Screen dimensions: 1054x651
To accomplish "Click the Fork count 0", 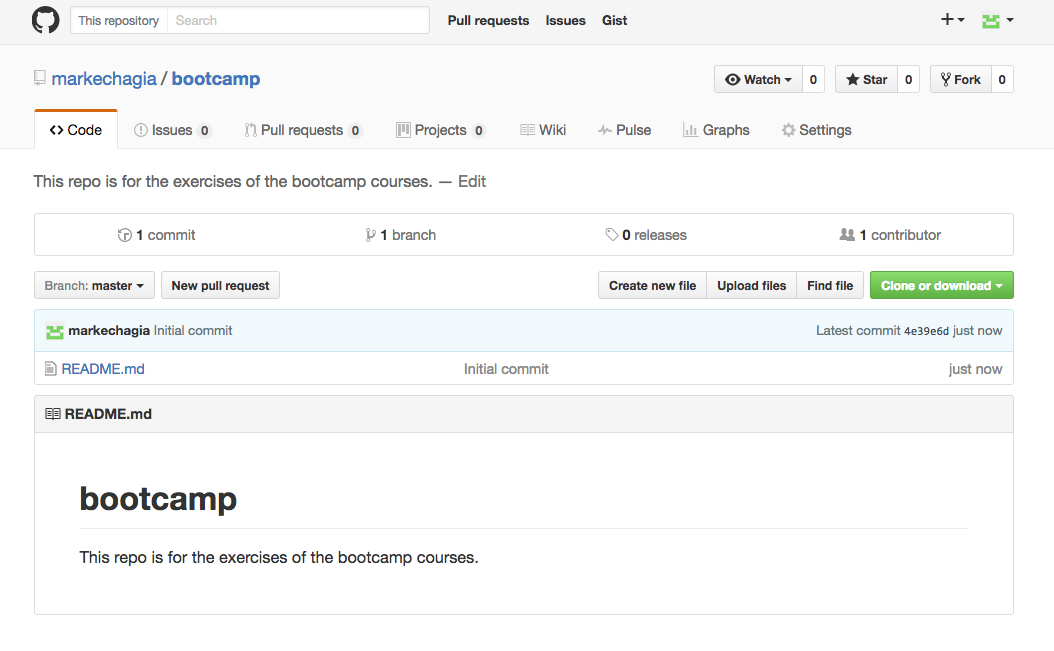I will click(1002, 79).
